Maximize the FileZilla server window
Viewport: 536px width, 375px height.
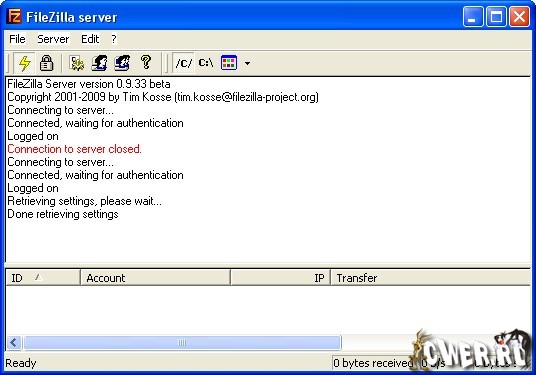coord(496,17)
